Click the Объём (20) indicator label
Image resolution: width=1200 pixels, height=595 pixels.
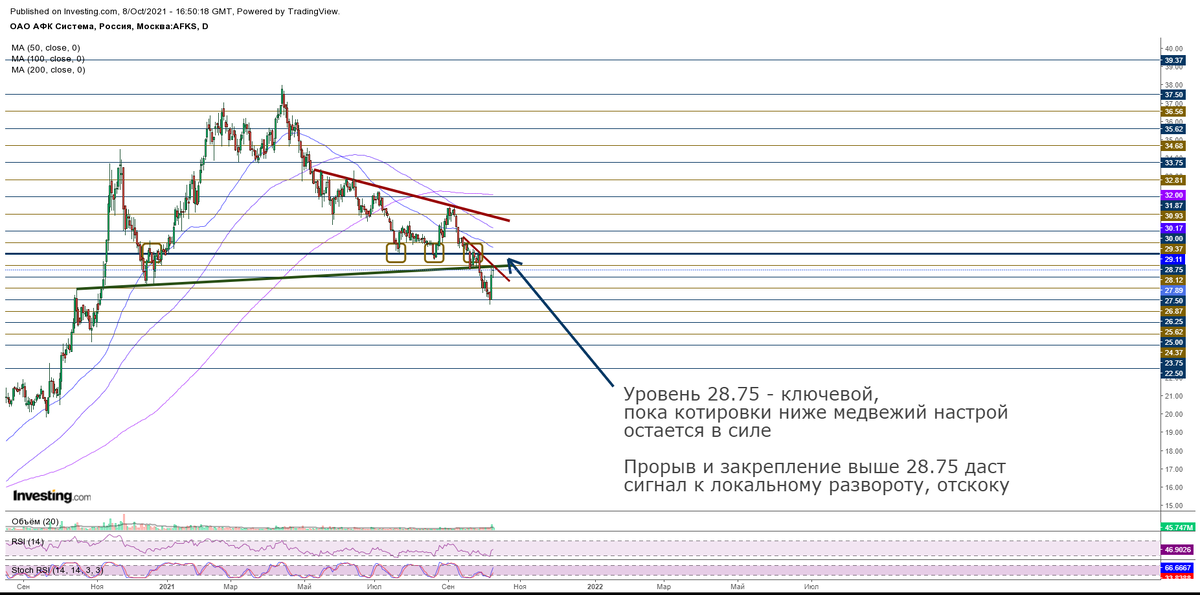(x=35, y=522)
